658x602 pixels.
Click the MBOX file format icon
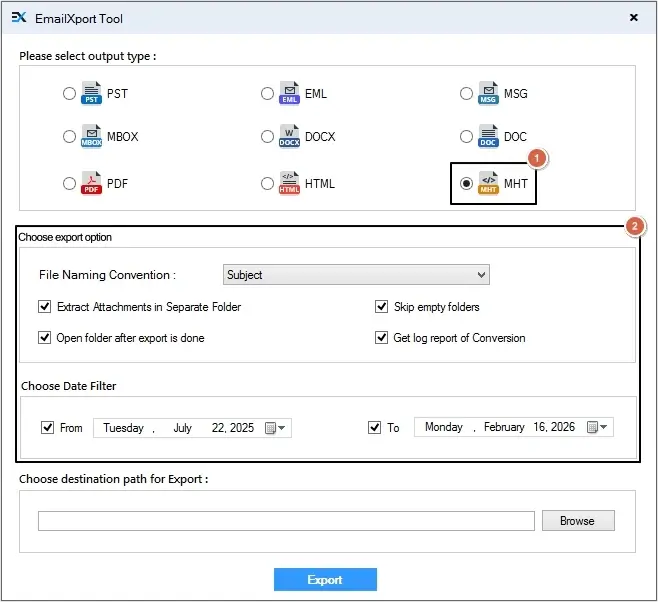coord(91,136)
